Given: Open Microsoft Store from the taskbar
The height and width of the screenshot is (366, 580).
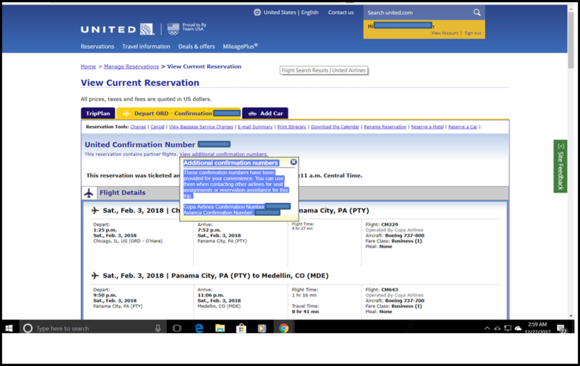Looking at the screenshot, I should coord(241,328).
